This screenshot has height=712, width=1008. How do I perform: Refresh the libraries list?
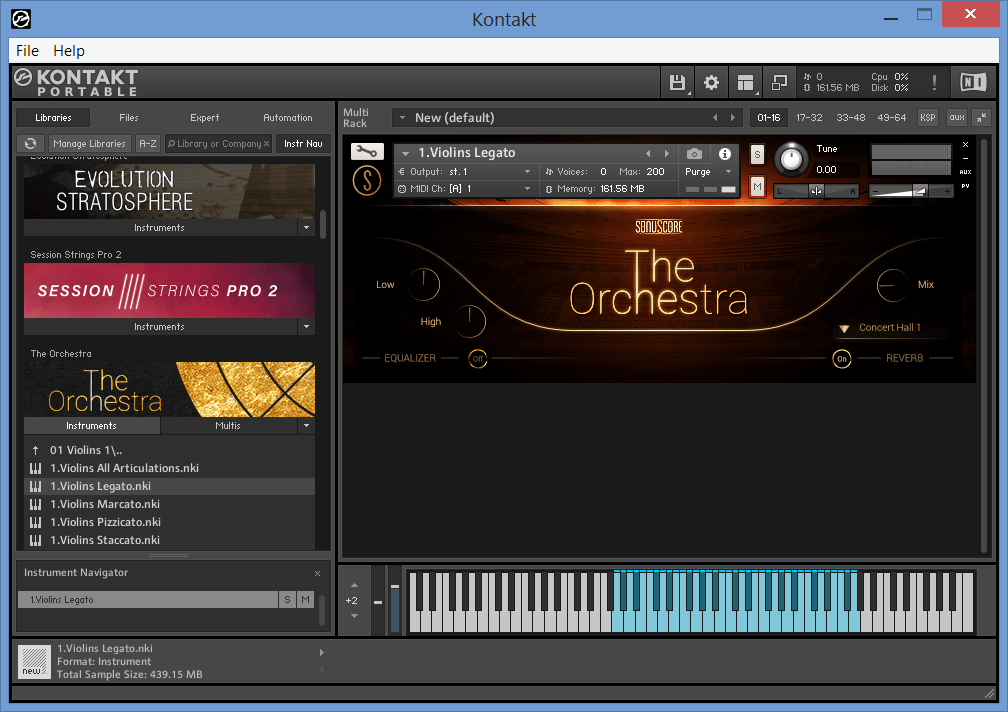click(30, 143)
